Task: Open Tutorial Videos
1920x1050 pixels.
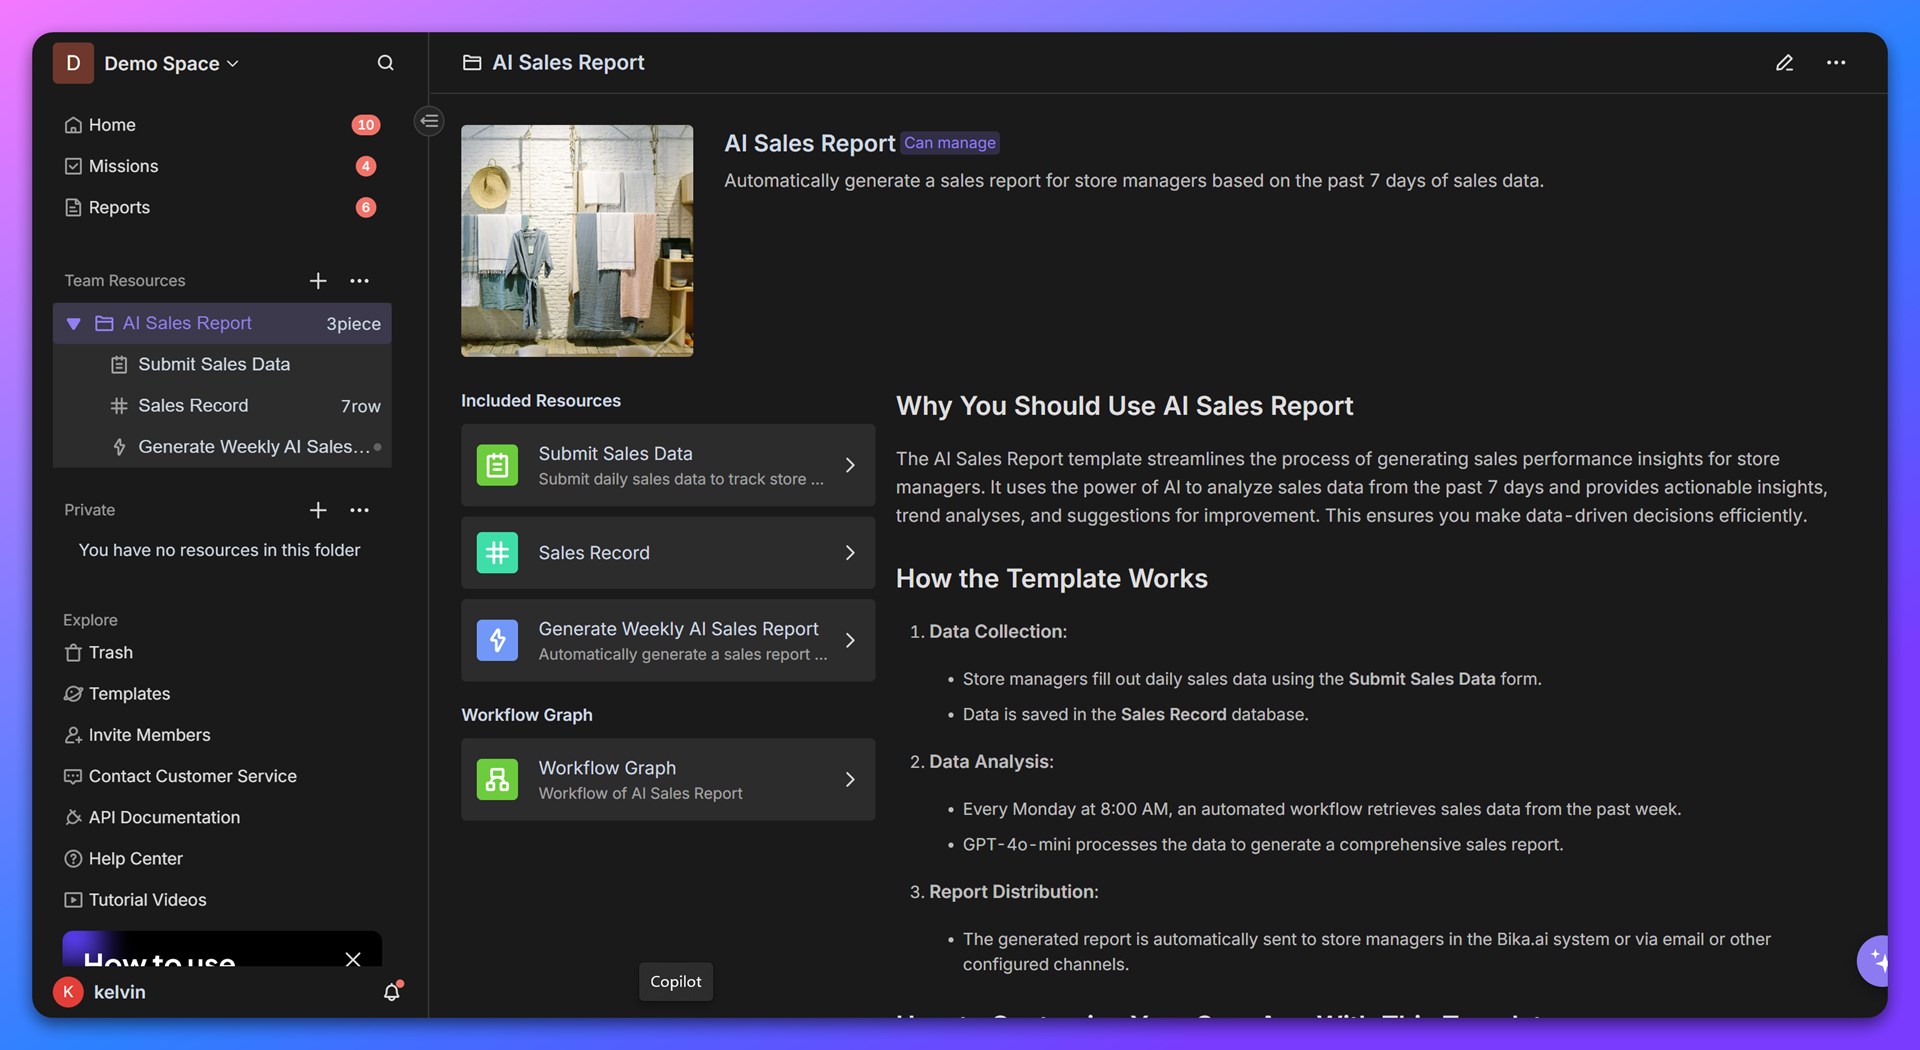Action: 136,899
